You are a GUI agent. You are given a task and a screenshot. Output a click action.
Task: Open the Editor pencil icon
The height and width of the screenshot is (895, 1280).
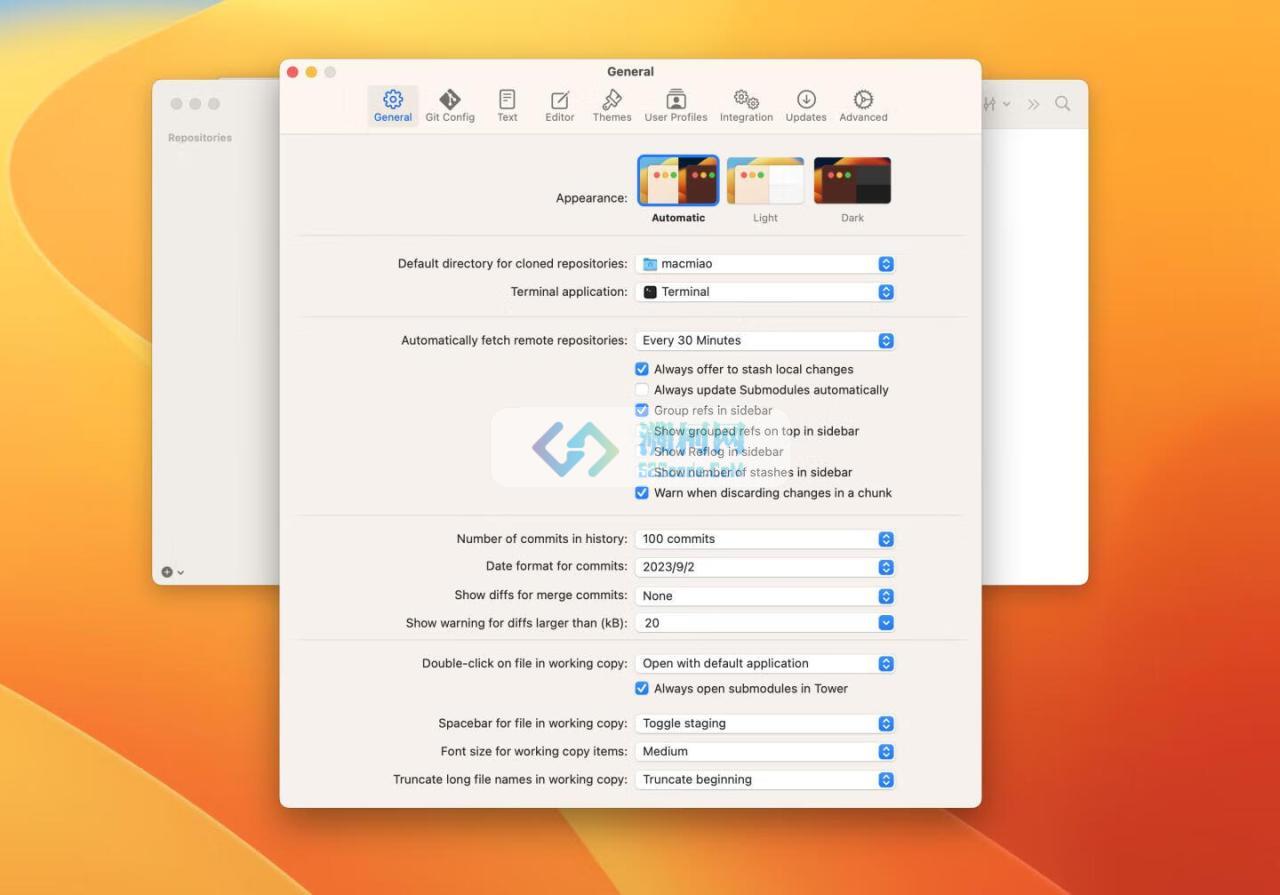click(560, 99)
